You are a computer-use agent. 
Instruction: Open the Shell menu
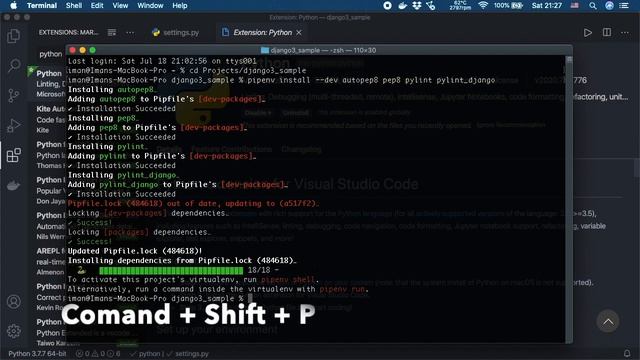click(74, 5)
